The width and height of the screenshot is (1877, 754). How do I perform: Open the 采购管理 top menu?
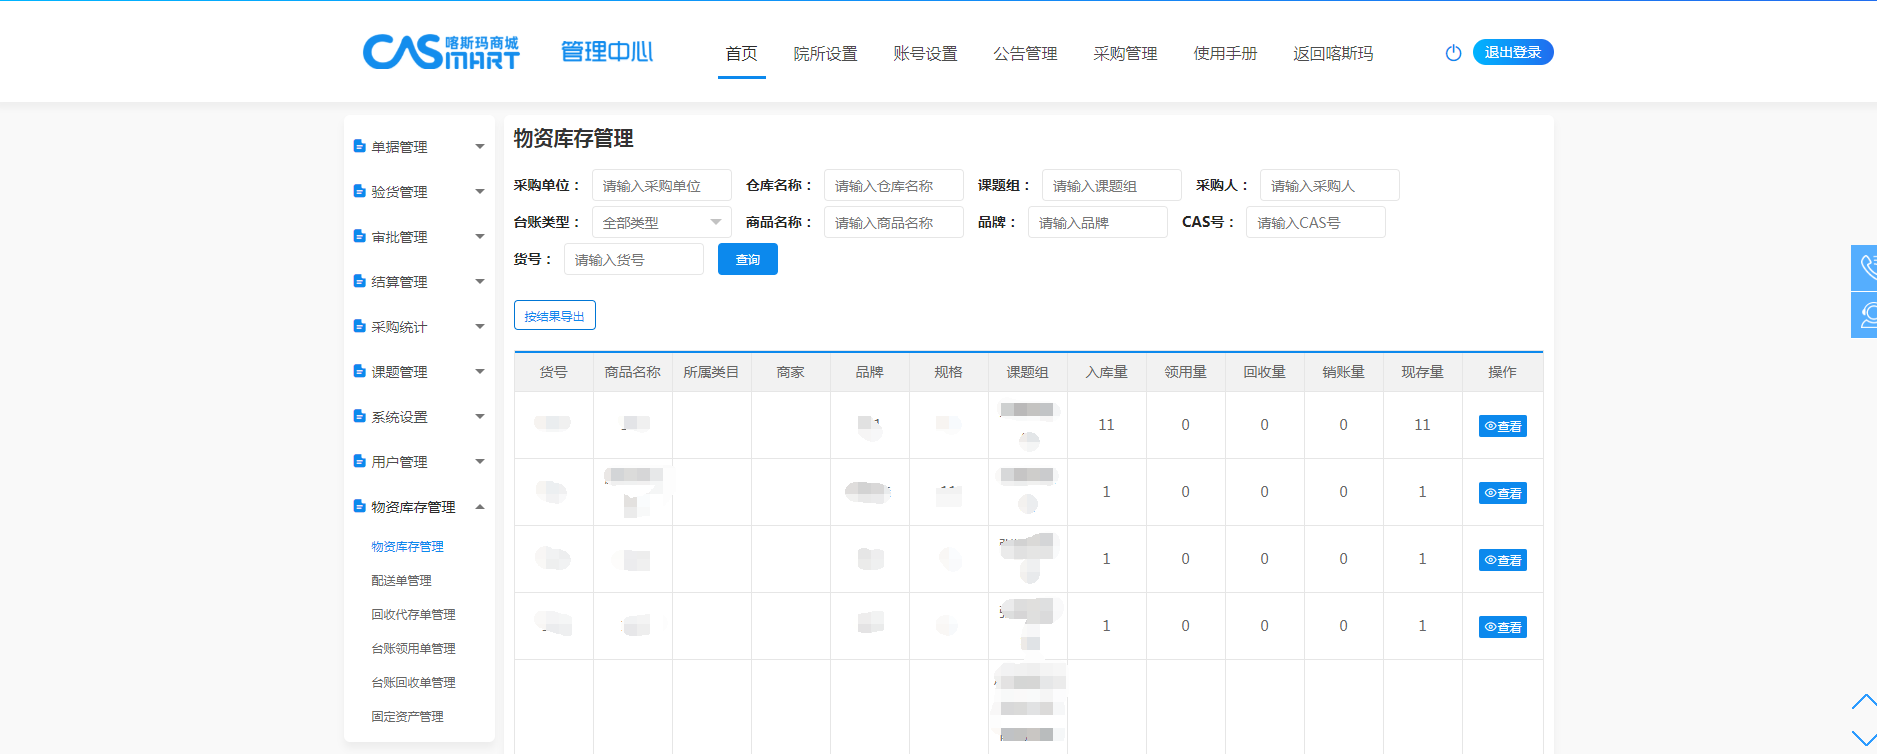pyautogui.click(x=1125, y=54)
